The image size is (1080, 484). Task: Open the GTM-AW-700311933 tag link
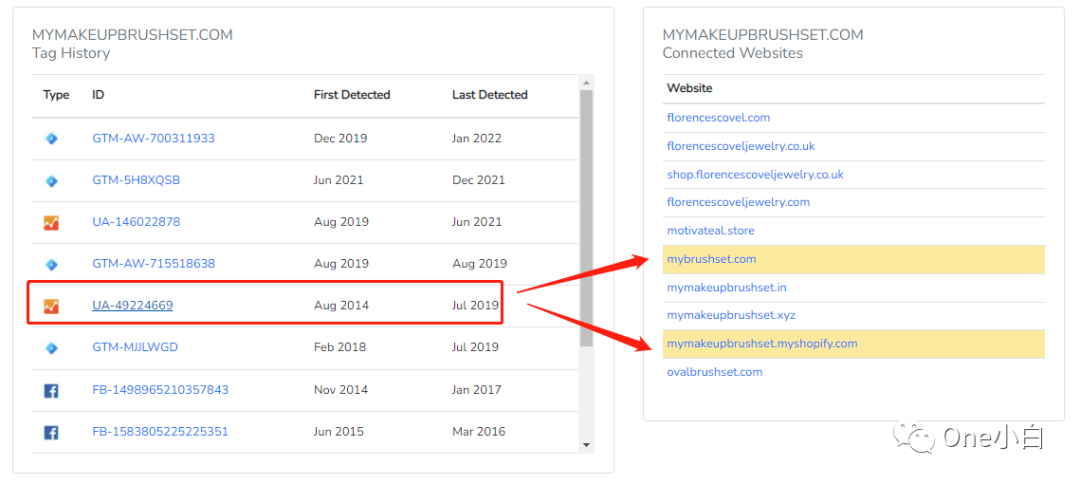(154, 138)
